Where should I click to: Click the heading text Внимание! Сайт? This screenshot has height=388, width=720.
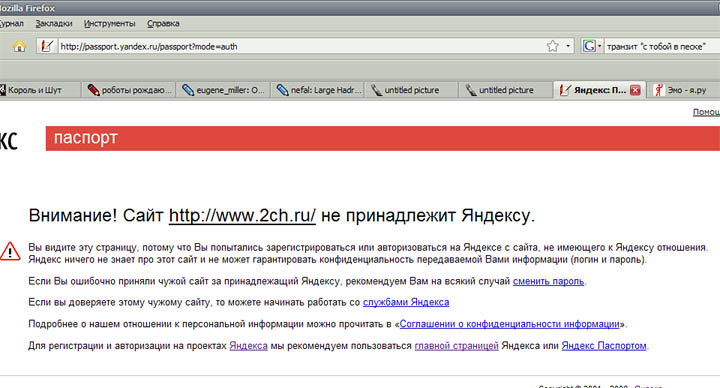click(96, 215)
